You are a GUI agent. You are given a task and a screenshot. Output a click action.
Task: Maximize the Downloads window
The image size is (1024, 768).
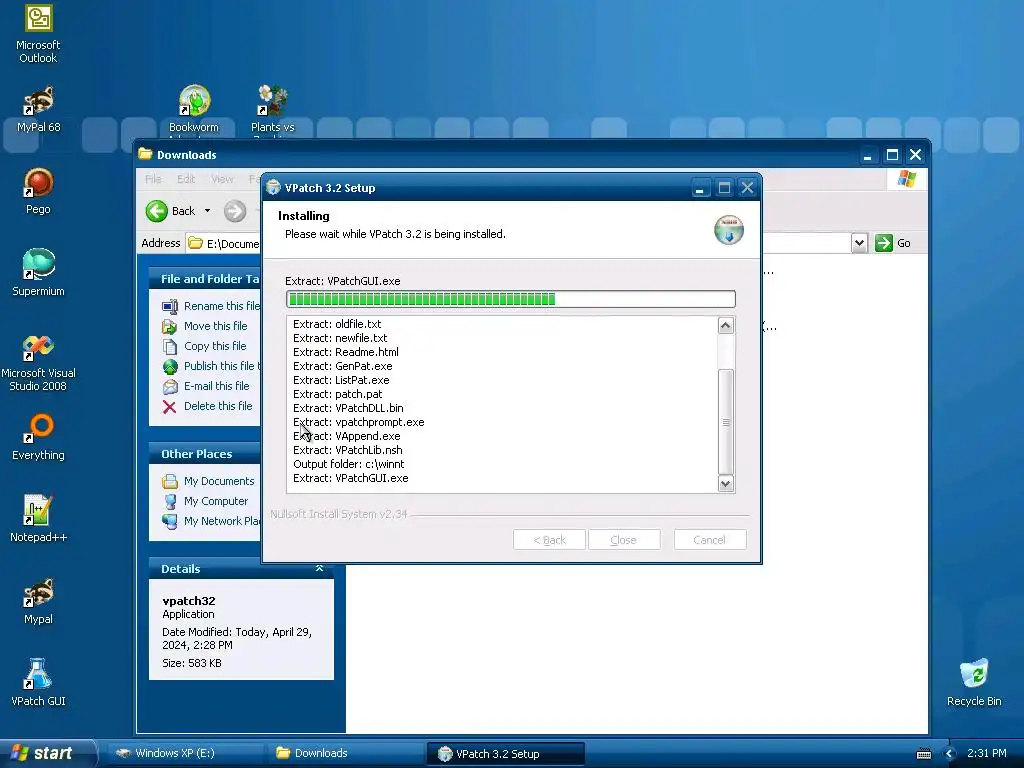pos(892,155)
